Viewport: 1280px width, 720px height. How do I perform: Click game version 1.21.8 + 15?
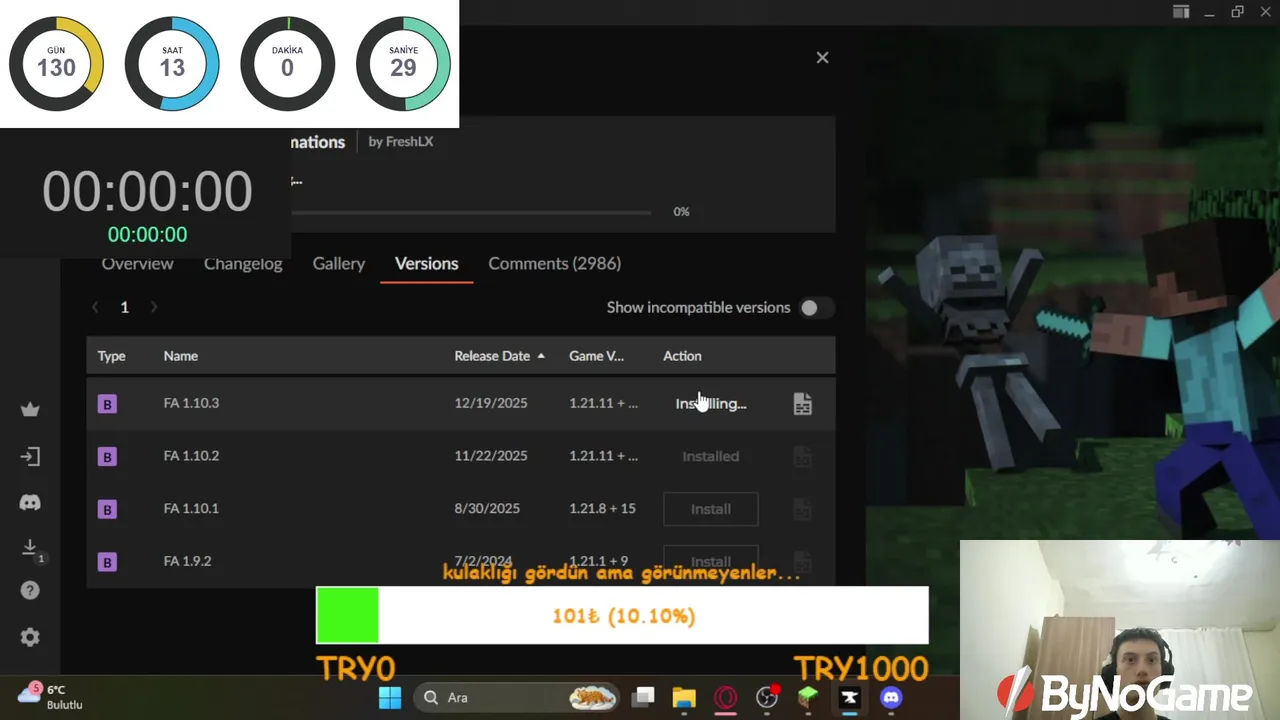click(602, 508)
